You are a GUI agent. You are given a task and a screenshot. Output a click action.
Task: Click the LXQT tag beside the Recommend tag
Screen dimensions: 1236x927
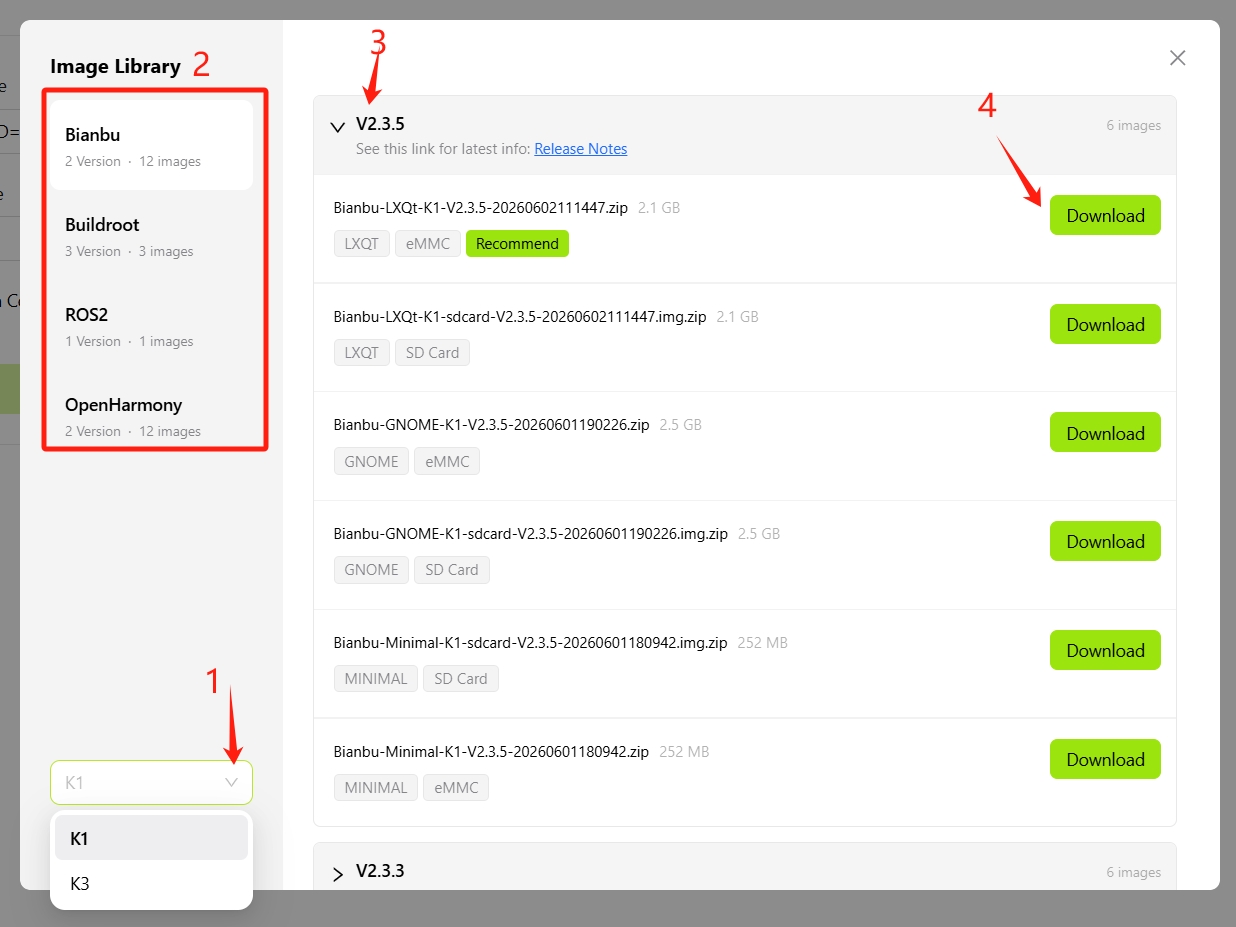(362, 243)
